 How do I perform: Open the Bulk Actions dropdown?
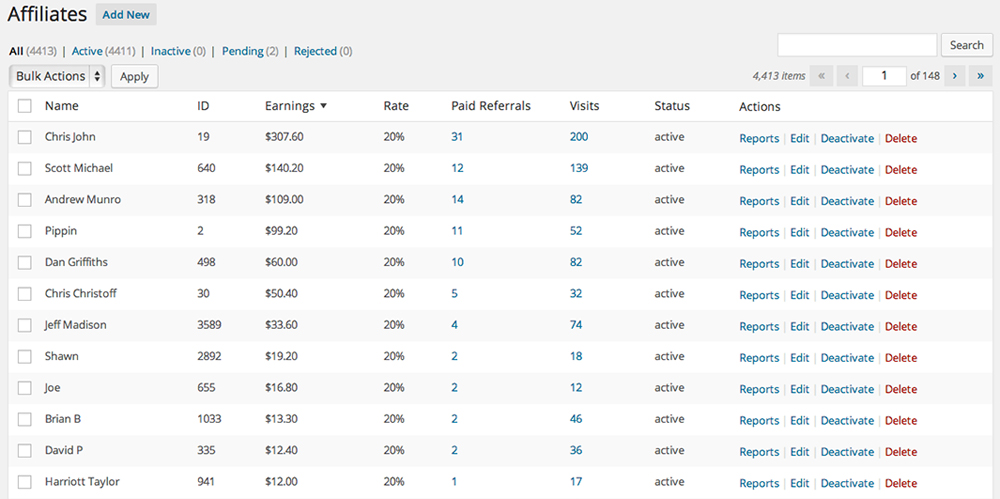pos(57,76)
